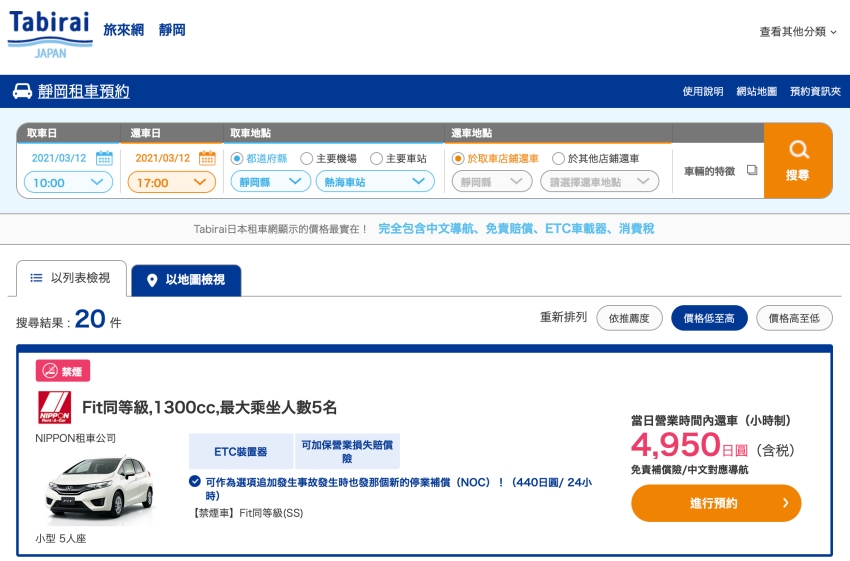
Task: Click the magnifier search icon
Action: coord(799,149)
